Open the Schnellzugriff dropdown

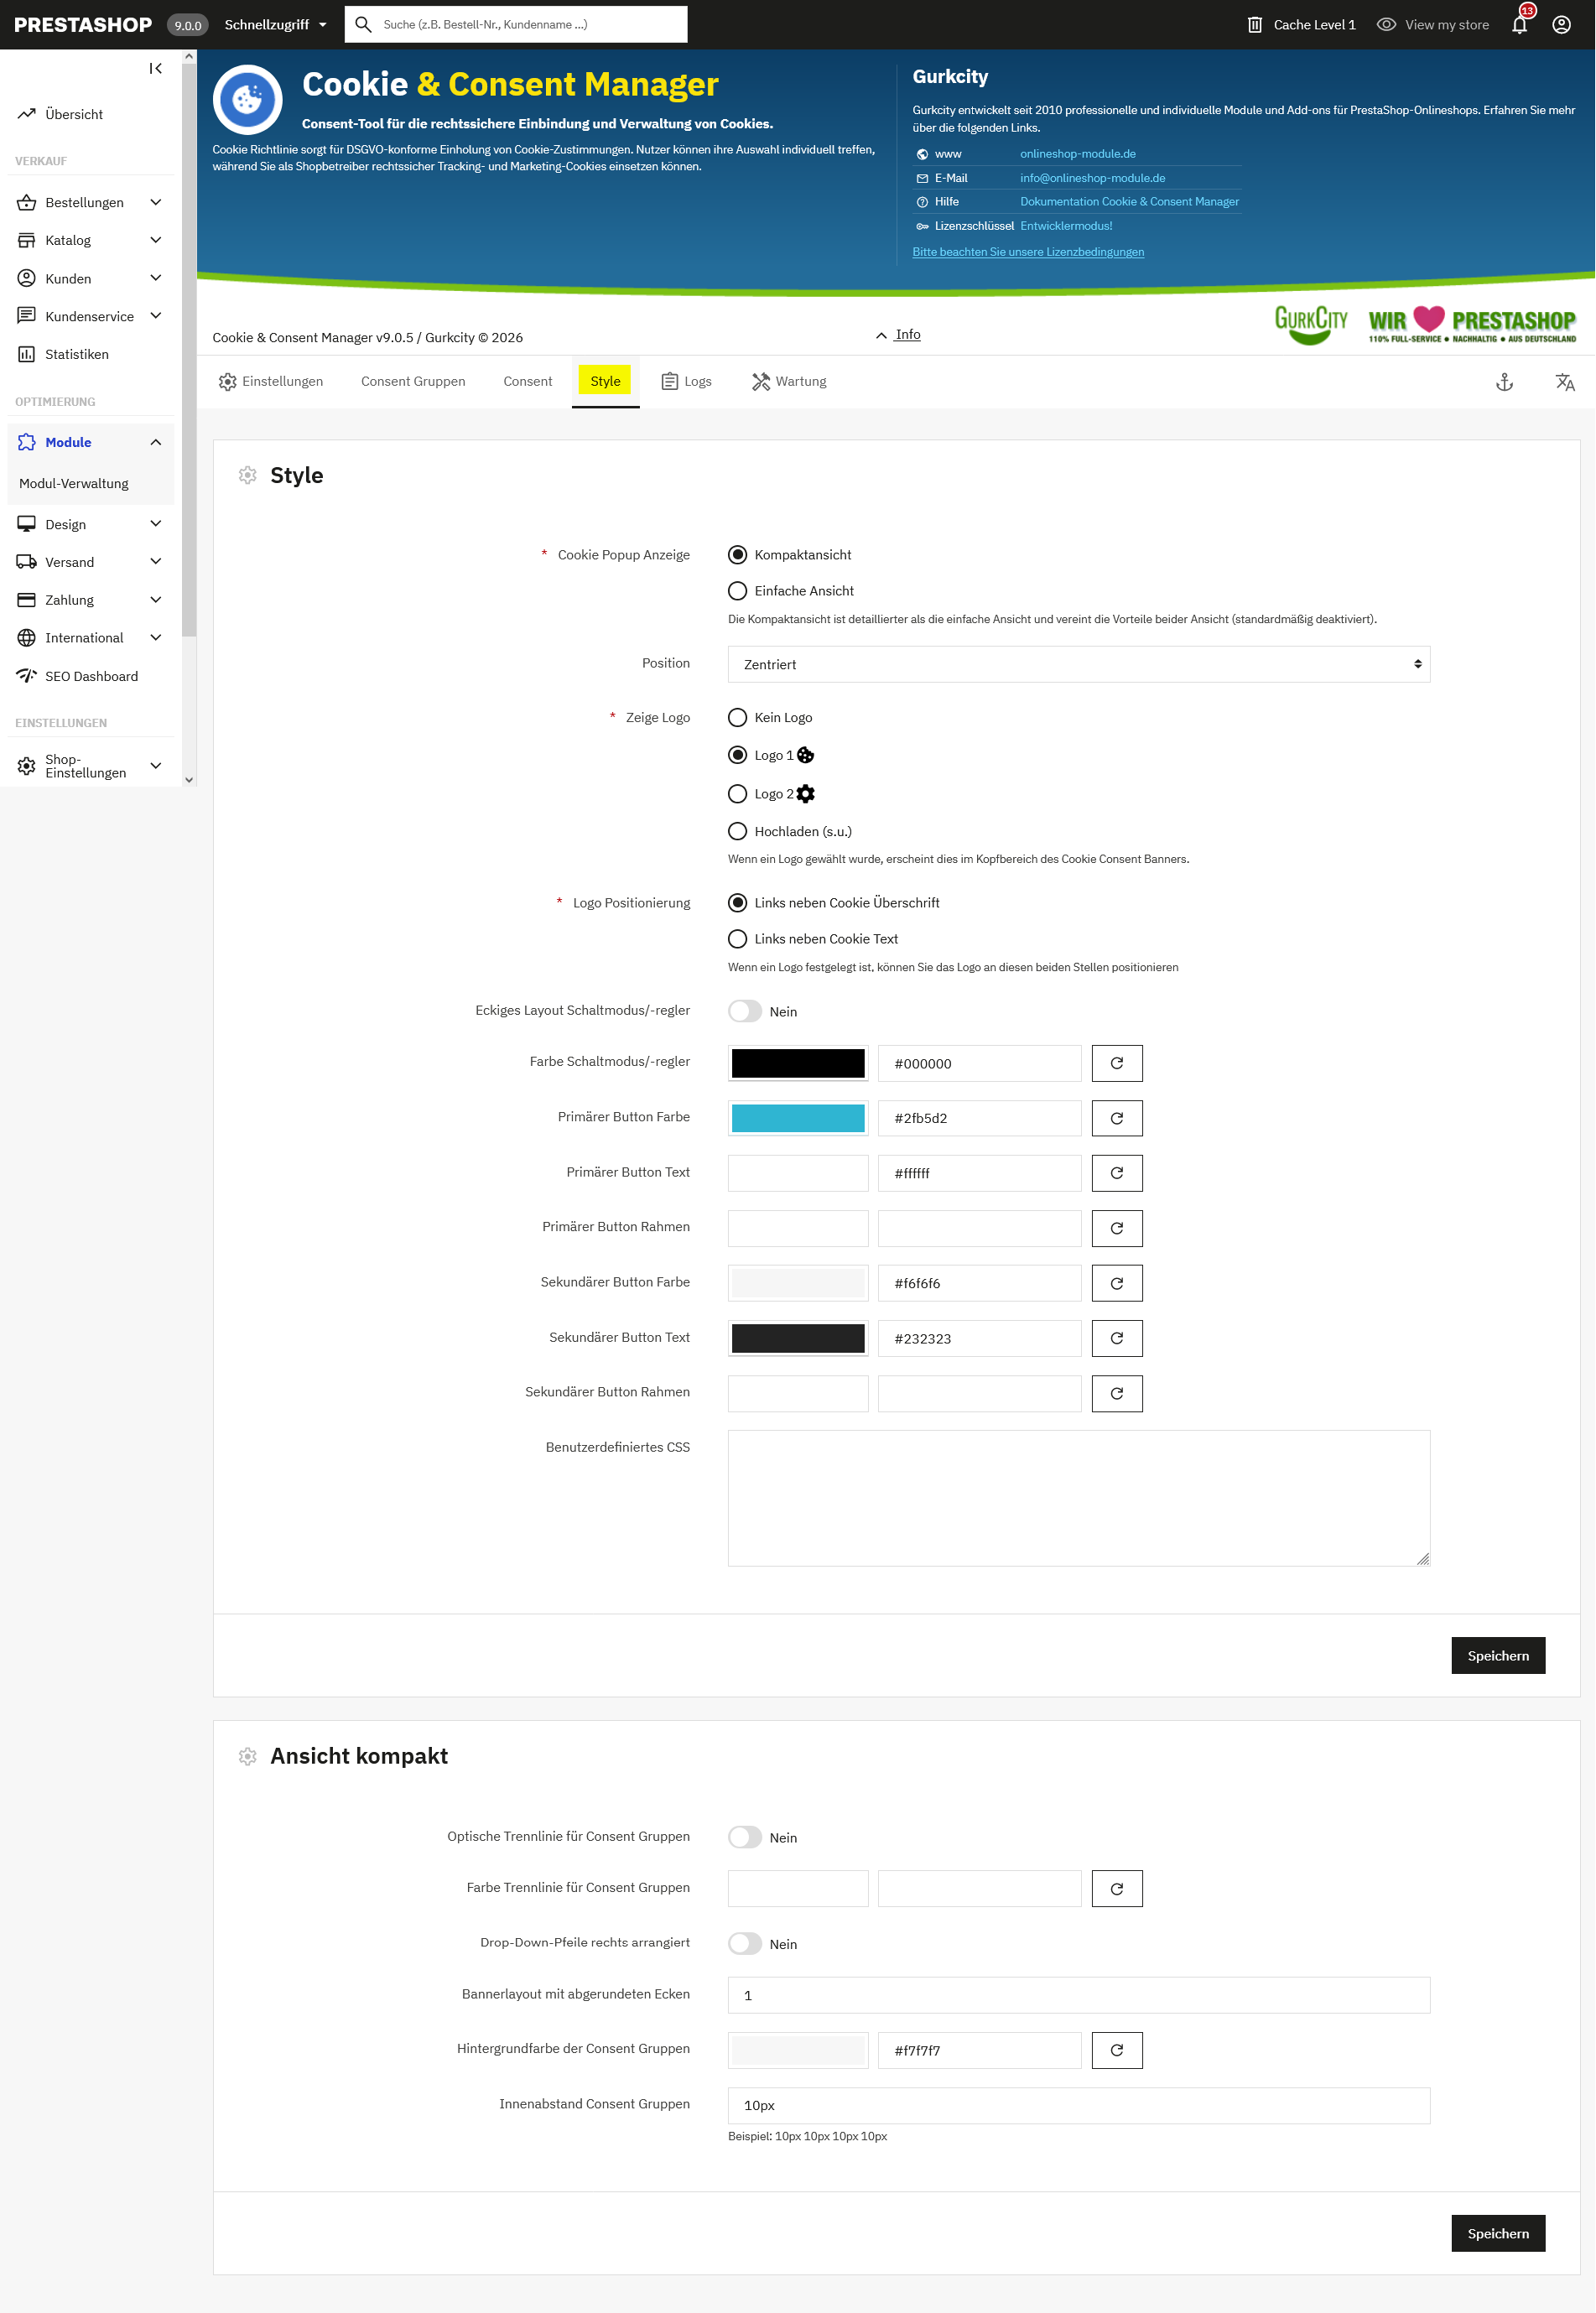point(275,25)
